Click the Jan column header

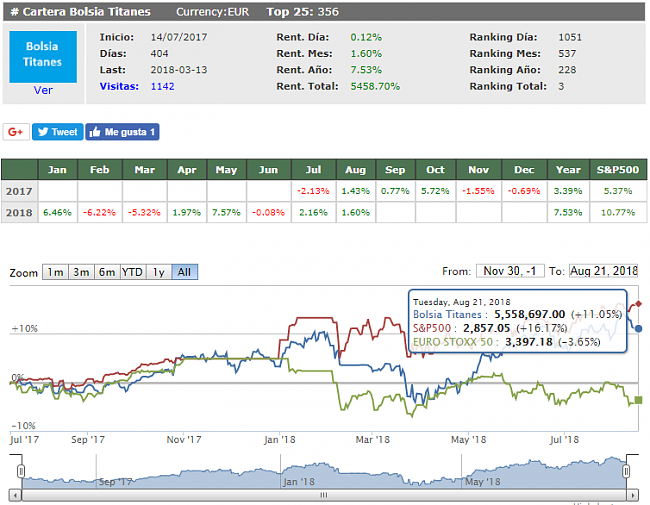(x=57, y=170)
